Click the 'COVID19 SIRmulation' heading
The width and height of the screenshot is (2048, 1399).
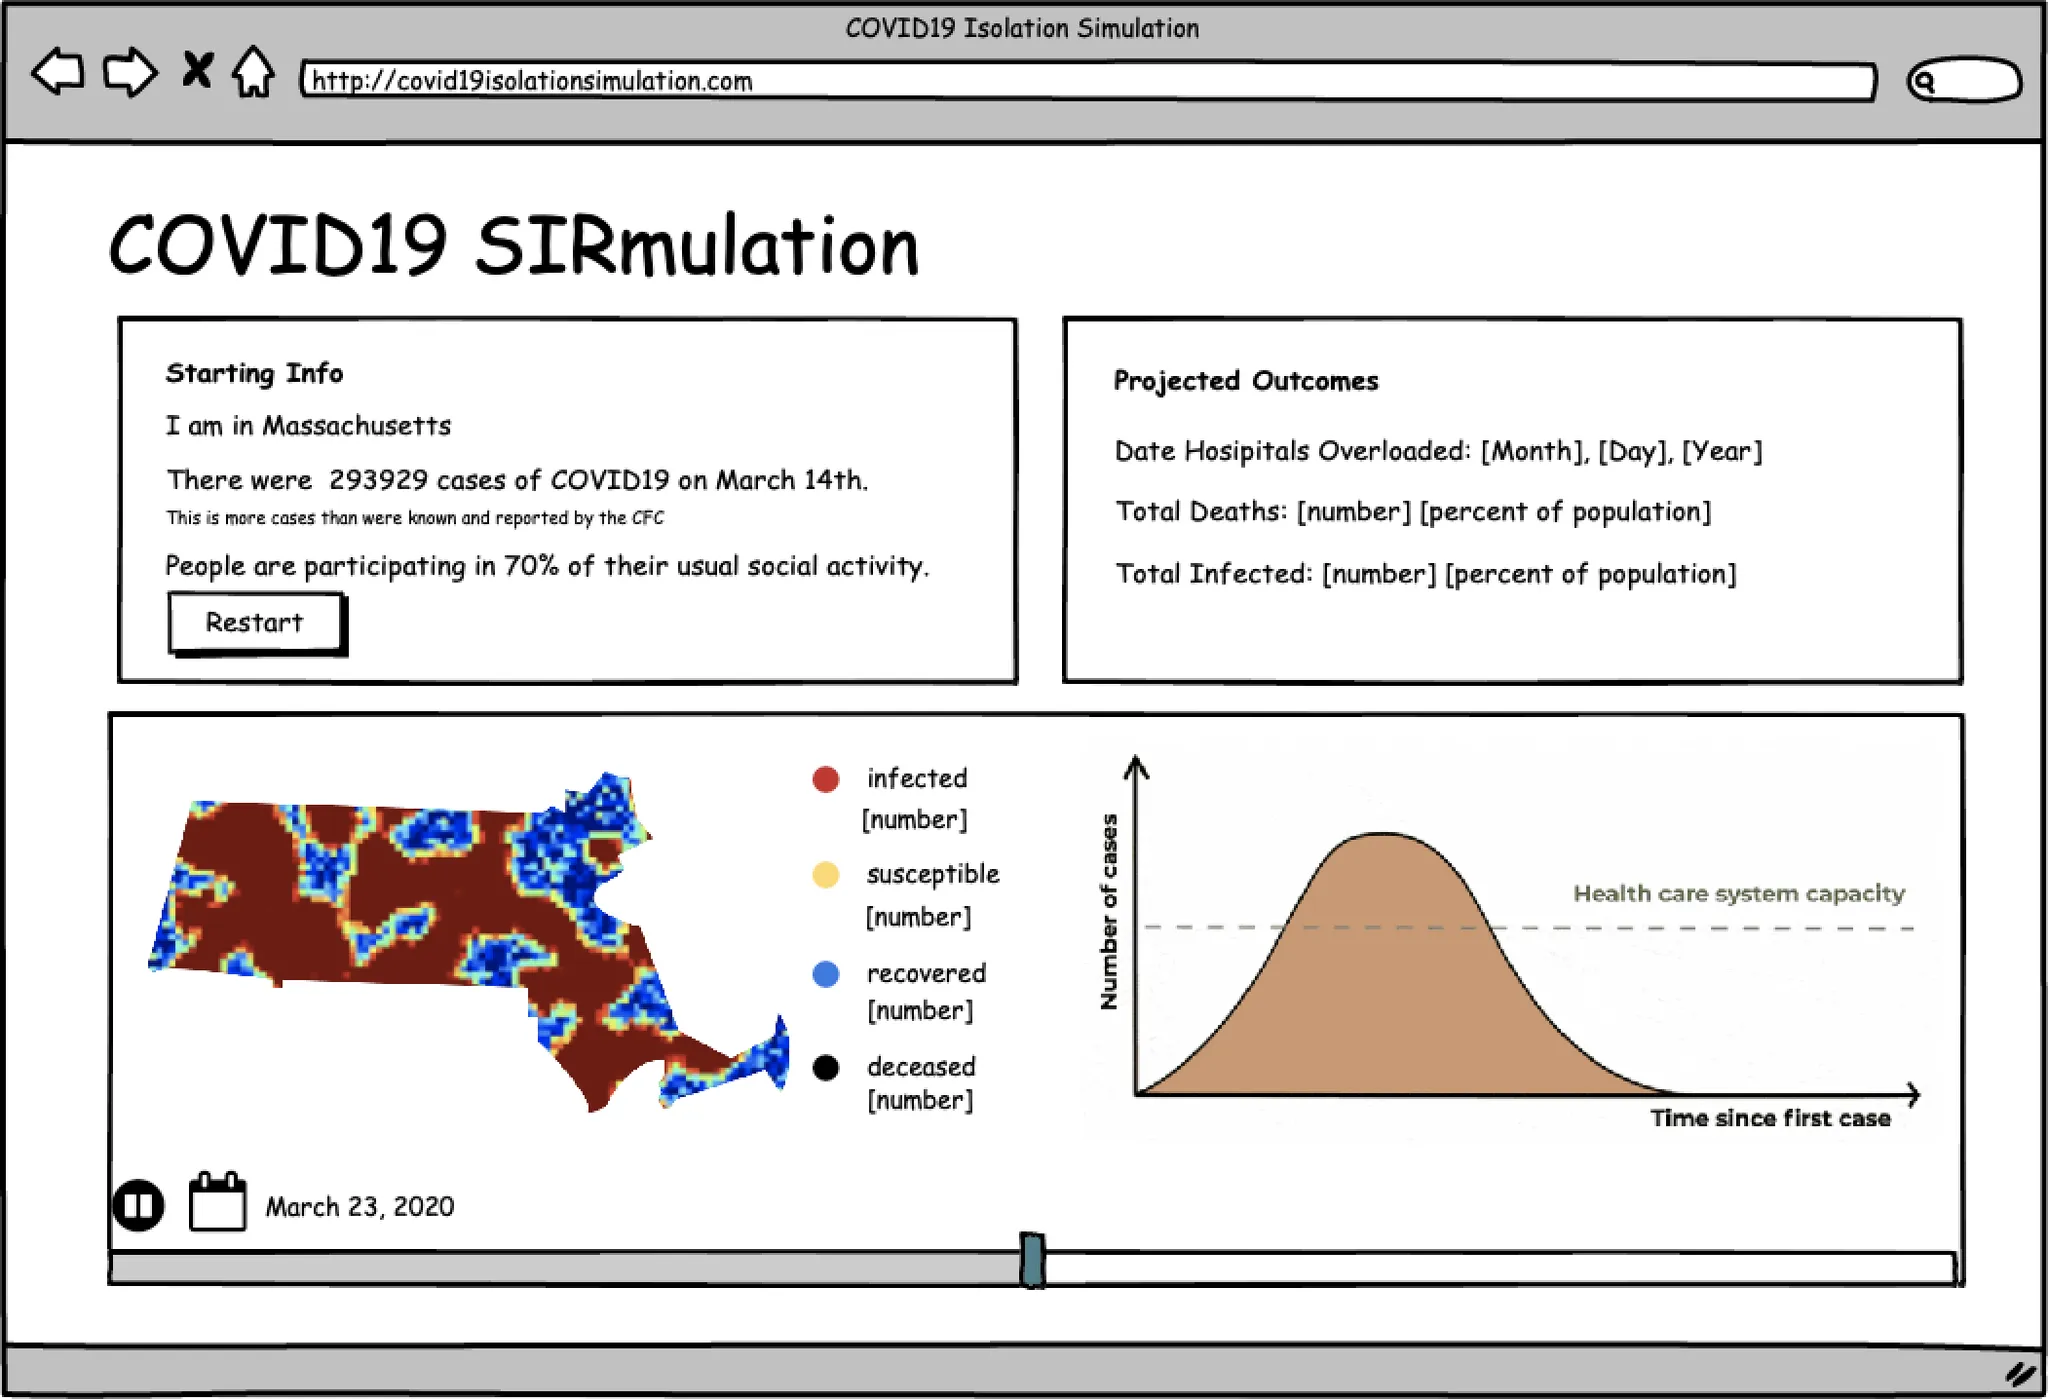(x=514, y=246)
